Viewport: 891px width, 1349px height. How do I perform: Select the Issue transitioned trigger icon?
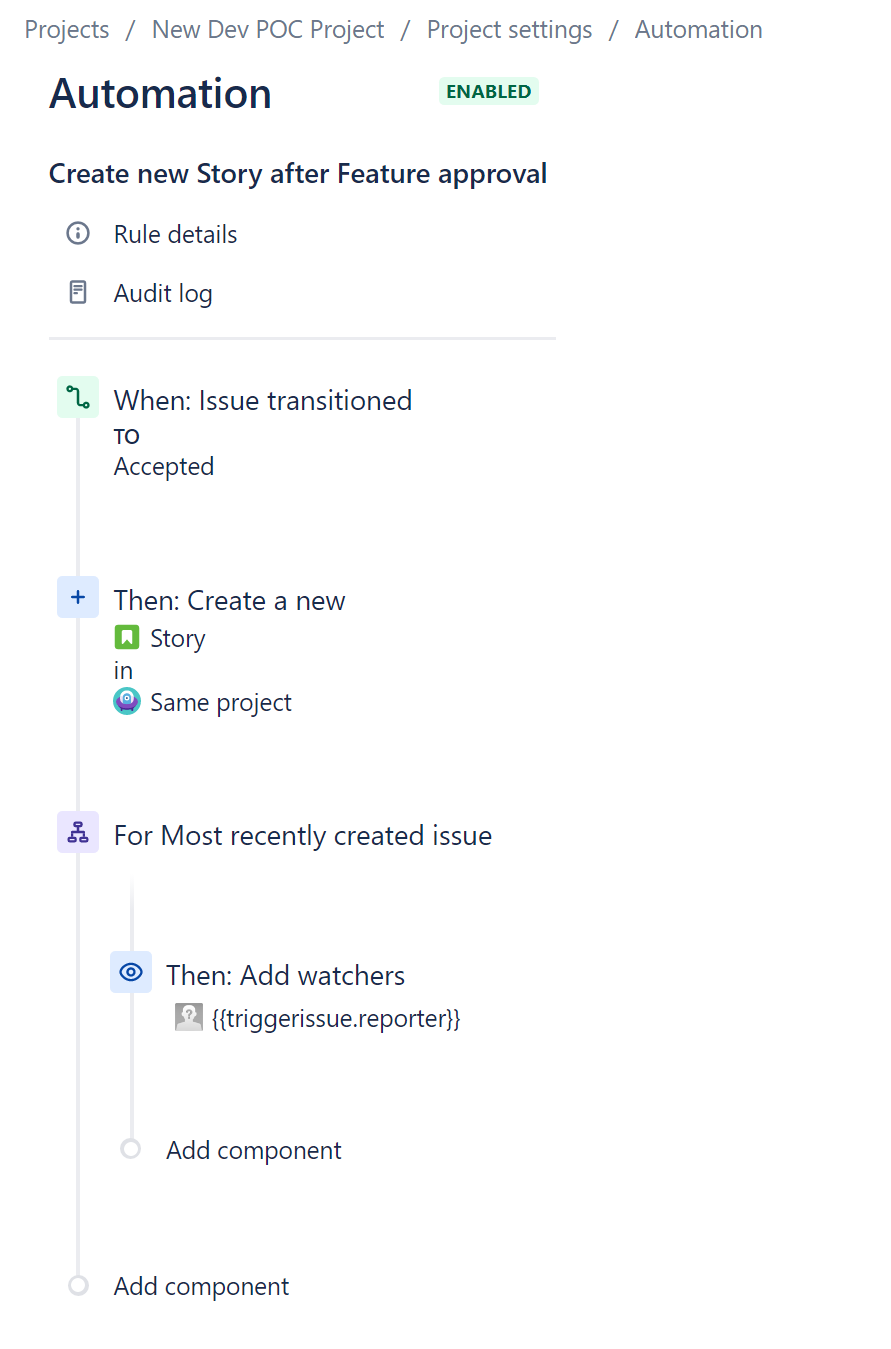click(x=77, y=396)
